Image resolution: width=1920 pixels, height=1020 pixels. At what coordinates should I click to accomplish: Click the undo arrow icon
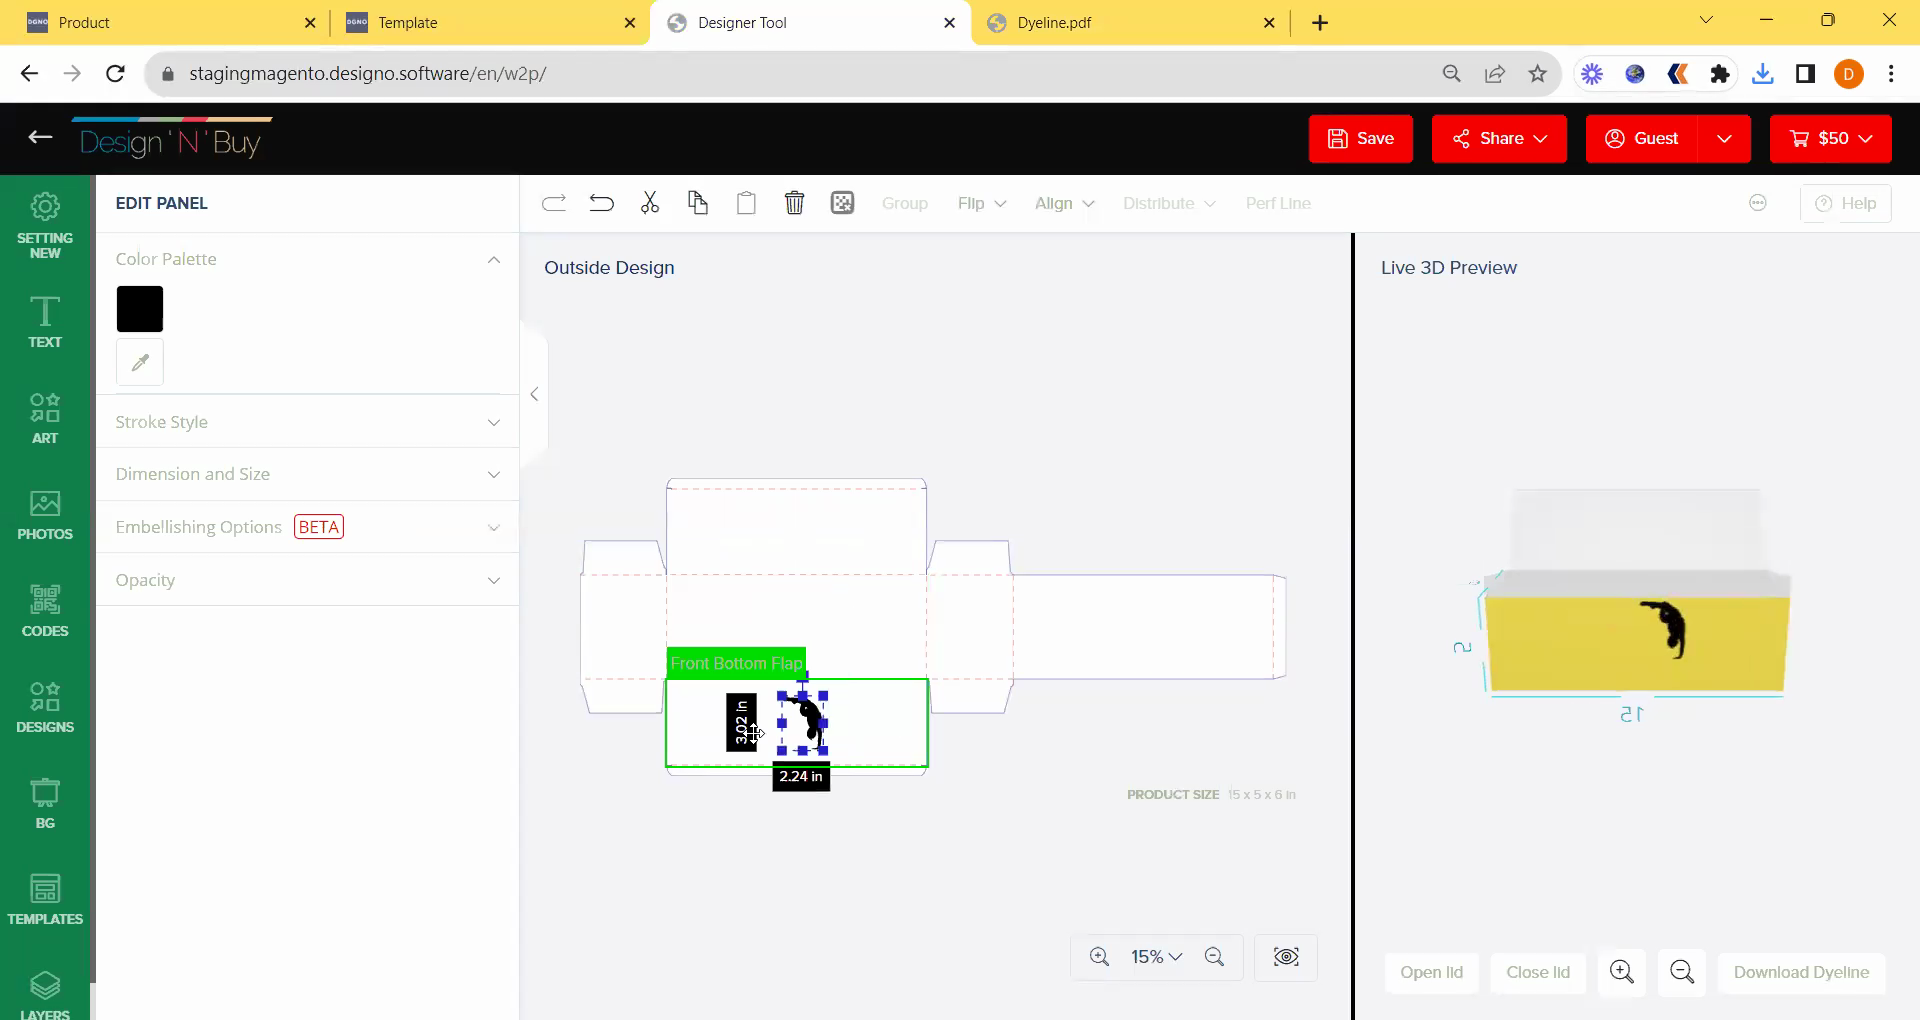(601, 203)
